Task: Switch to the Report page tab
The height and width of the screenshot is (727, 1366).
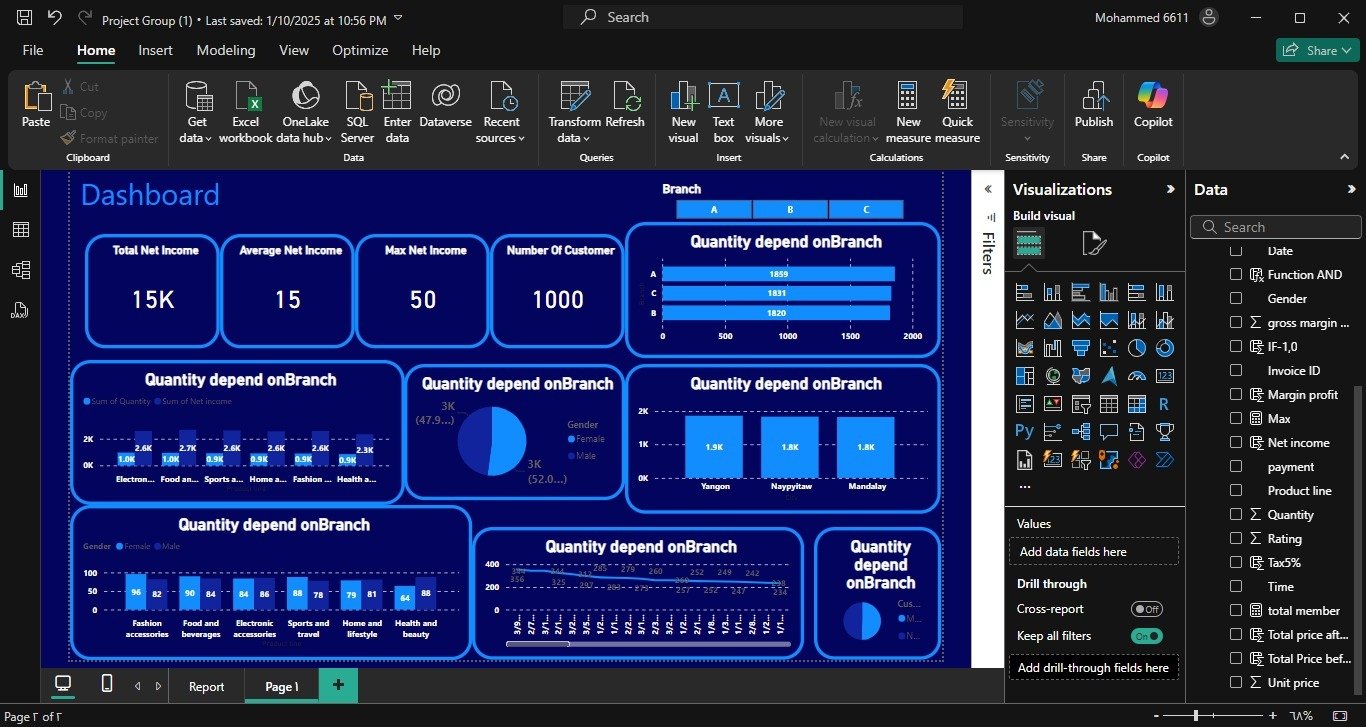Action: tap(207, 687)
